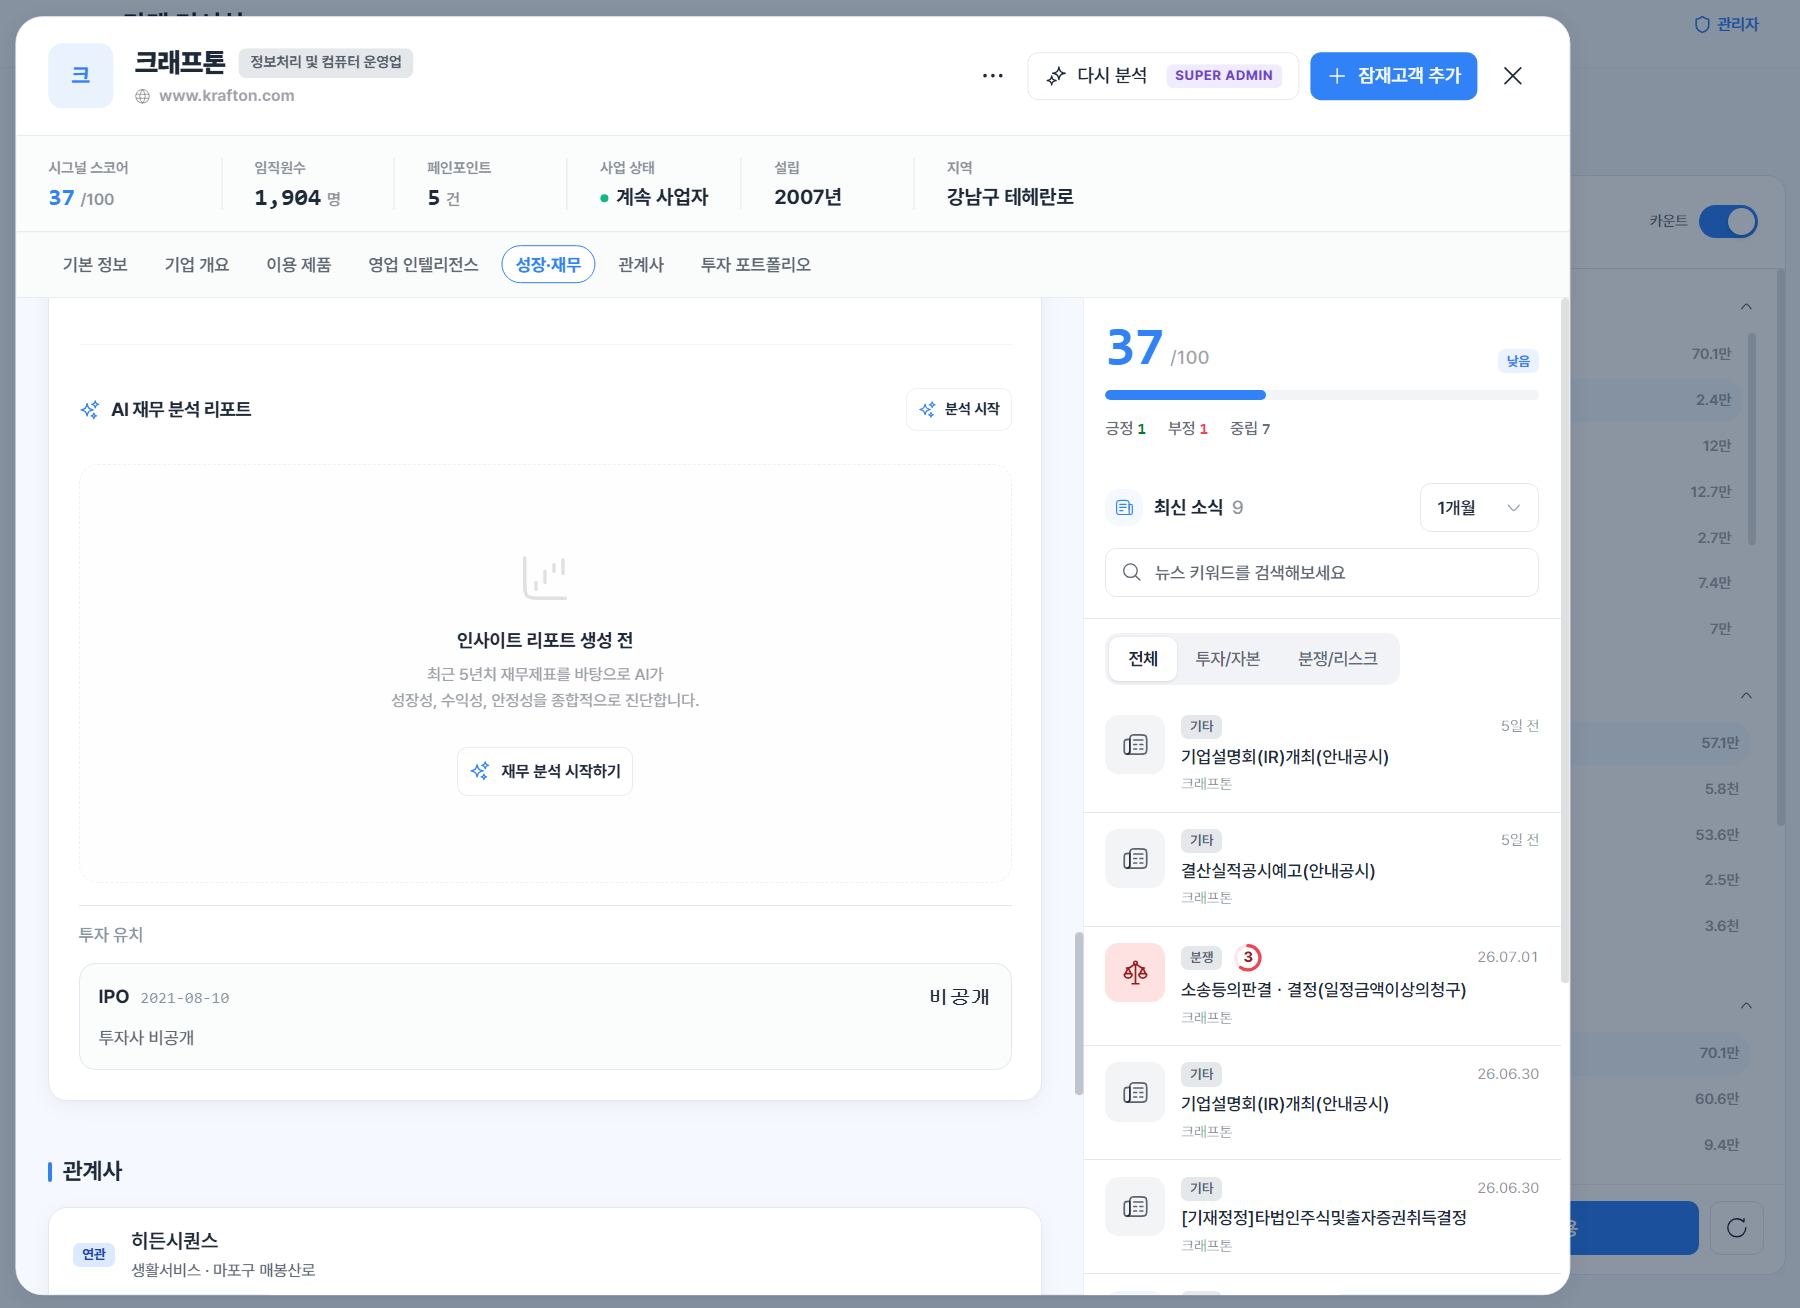The image size is (1800, 1308).
Task: Switch to the 투자 포트폴리오 tab
Action: [x=756, y=265]
